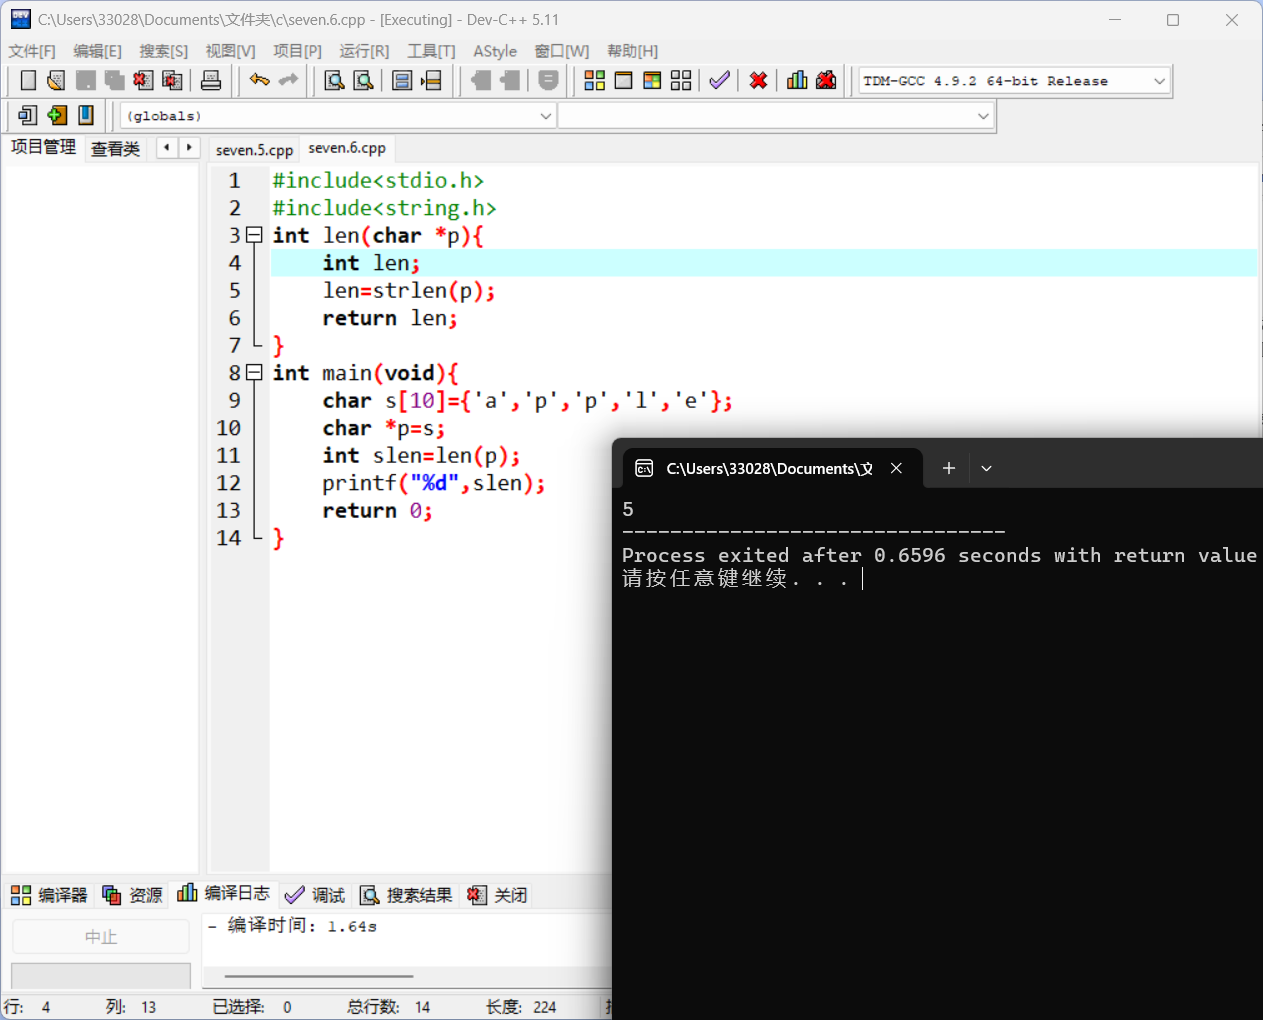Open the 编辑[E] menu
This screenshot has width=1263, height=1020.
(97, 51)
